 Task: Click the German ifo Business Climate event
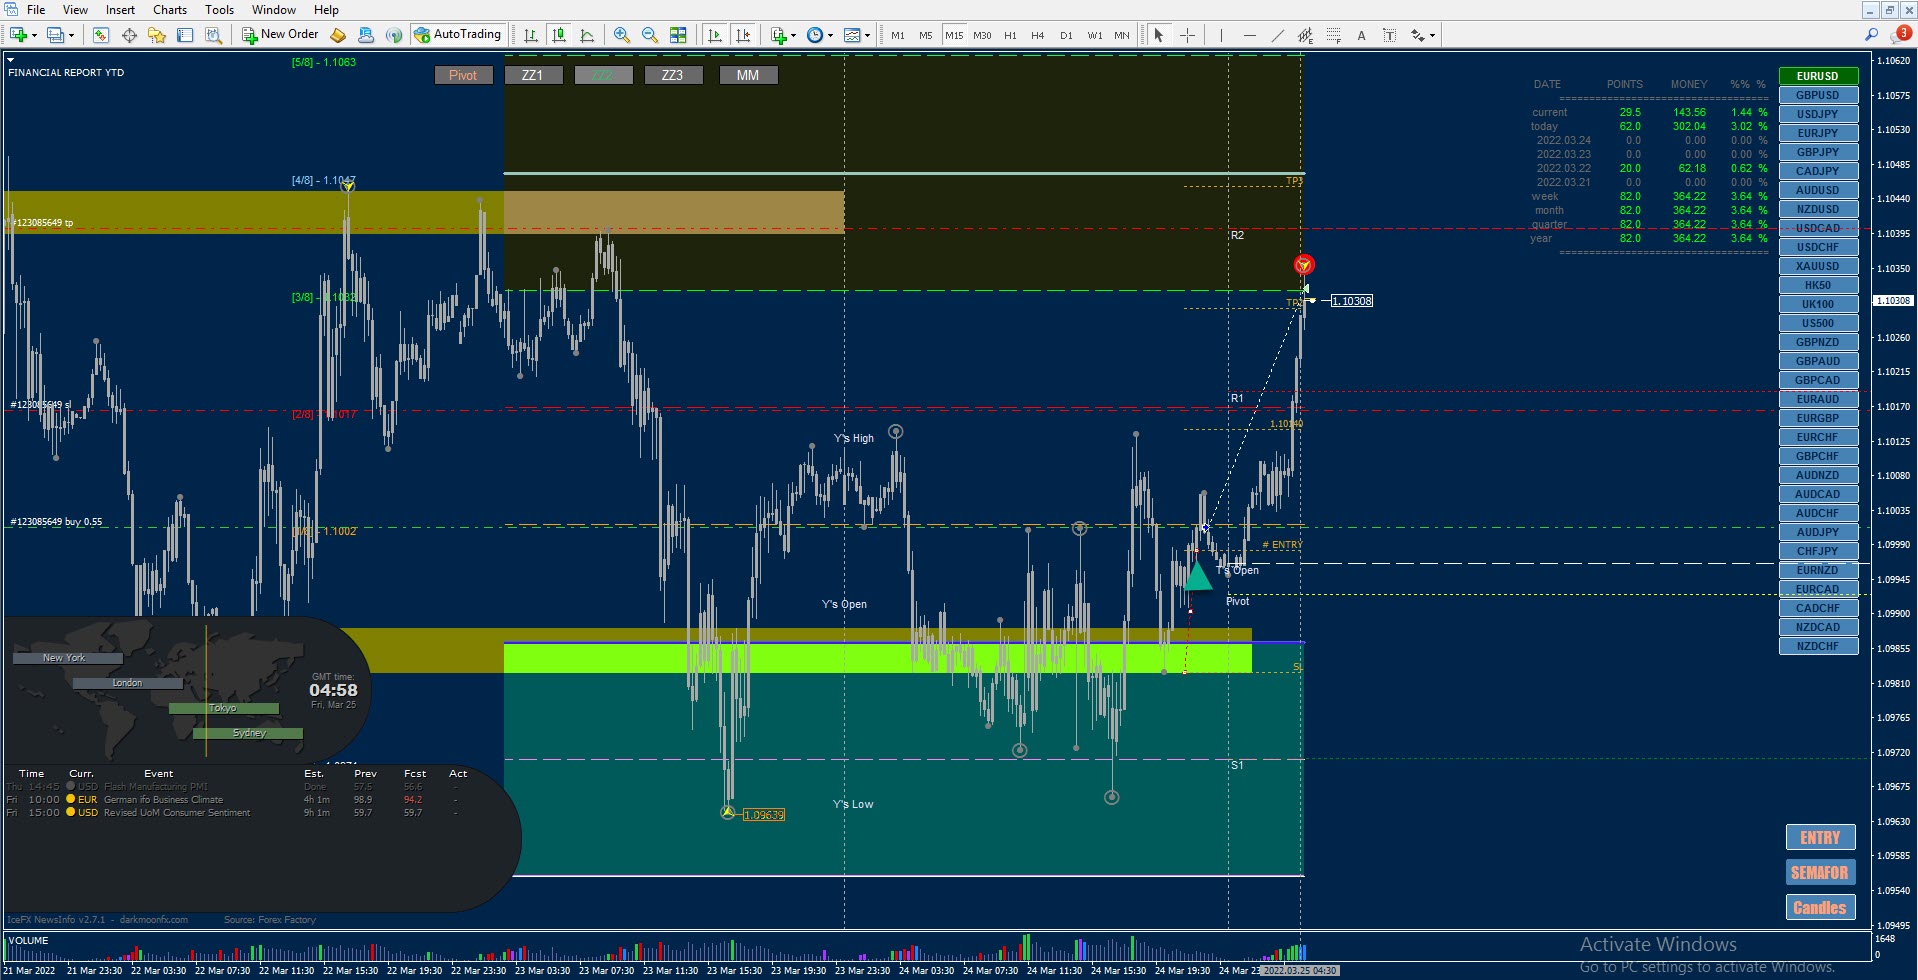(x=163, y=800)
